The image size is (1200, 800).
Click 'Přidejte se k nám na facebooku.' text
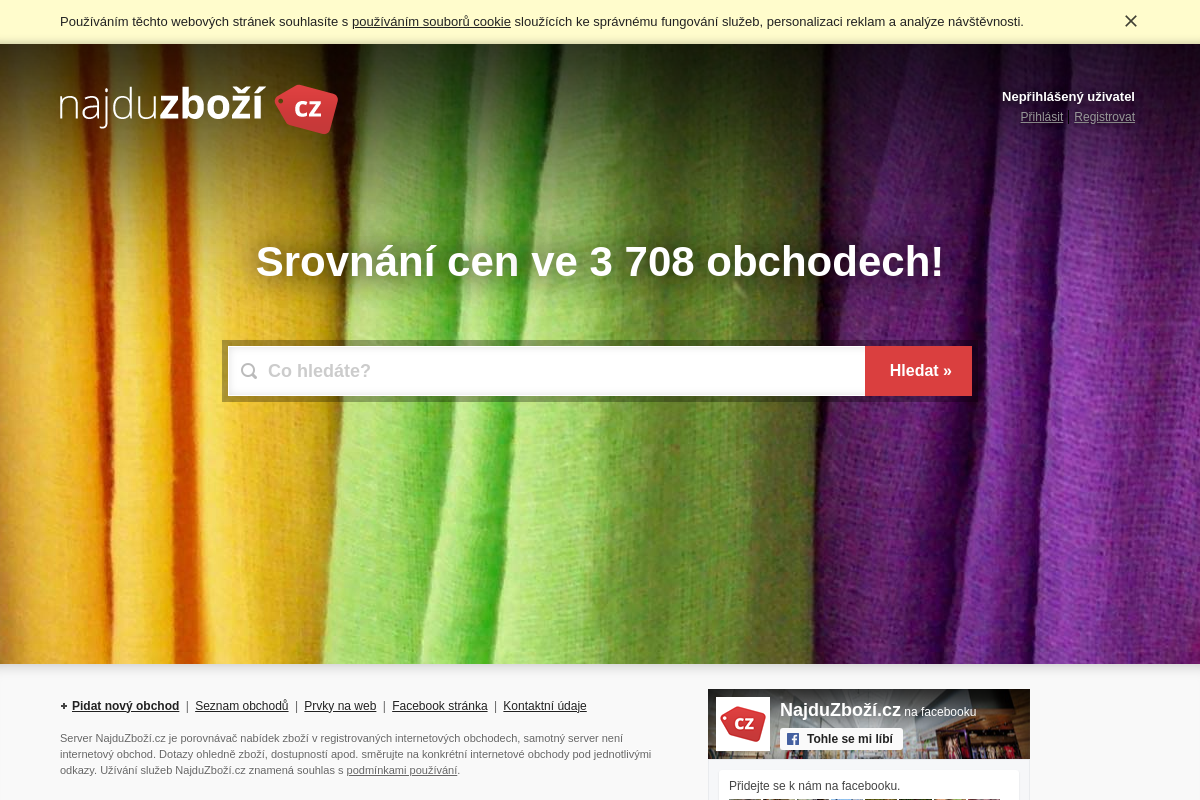(814, 786)
